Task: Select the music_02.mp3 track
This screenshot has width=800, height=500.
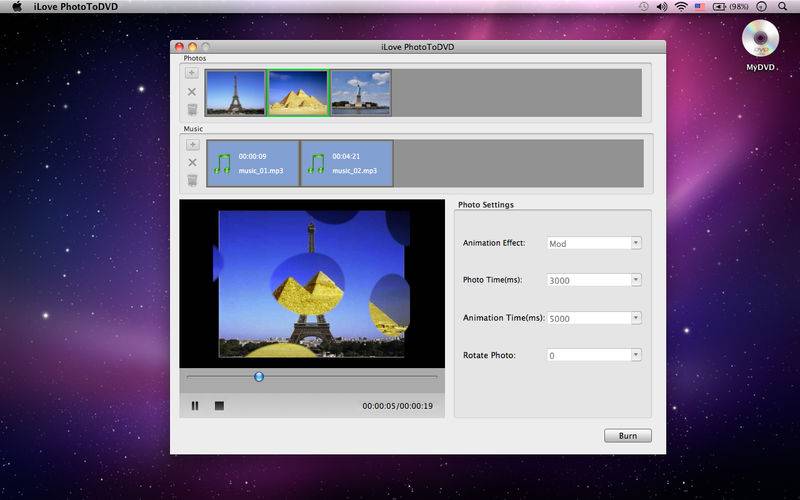Action: click(347, 163)
